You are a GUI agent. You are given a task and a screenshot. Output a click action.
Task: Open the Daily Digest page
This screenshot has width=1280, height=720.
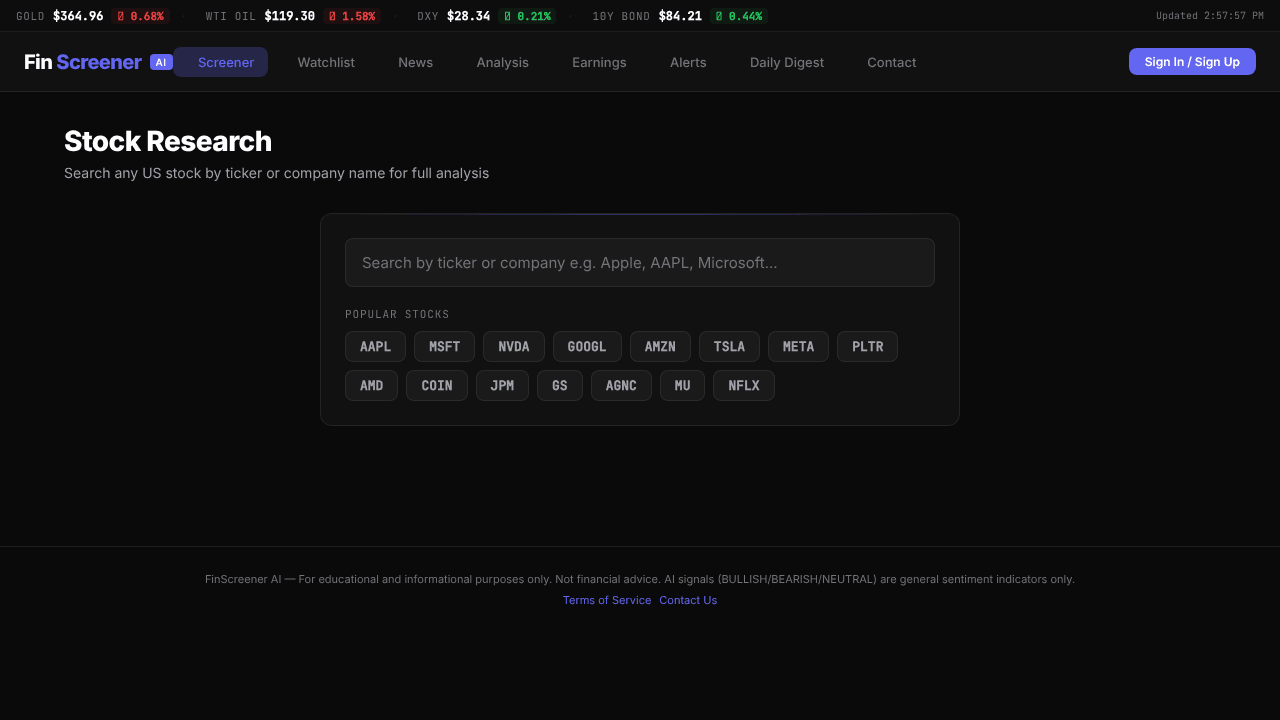click(787, 62)
